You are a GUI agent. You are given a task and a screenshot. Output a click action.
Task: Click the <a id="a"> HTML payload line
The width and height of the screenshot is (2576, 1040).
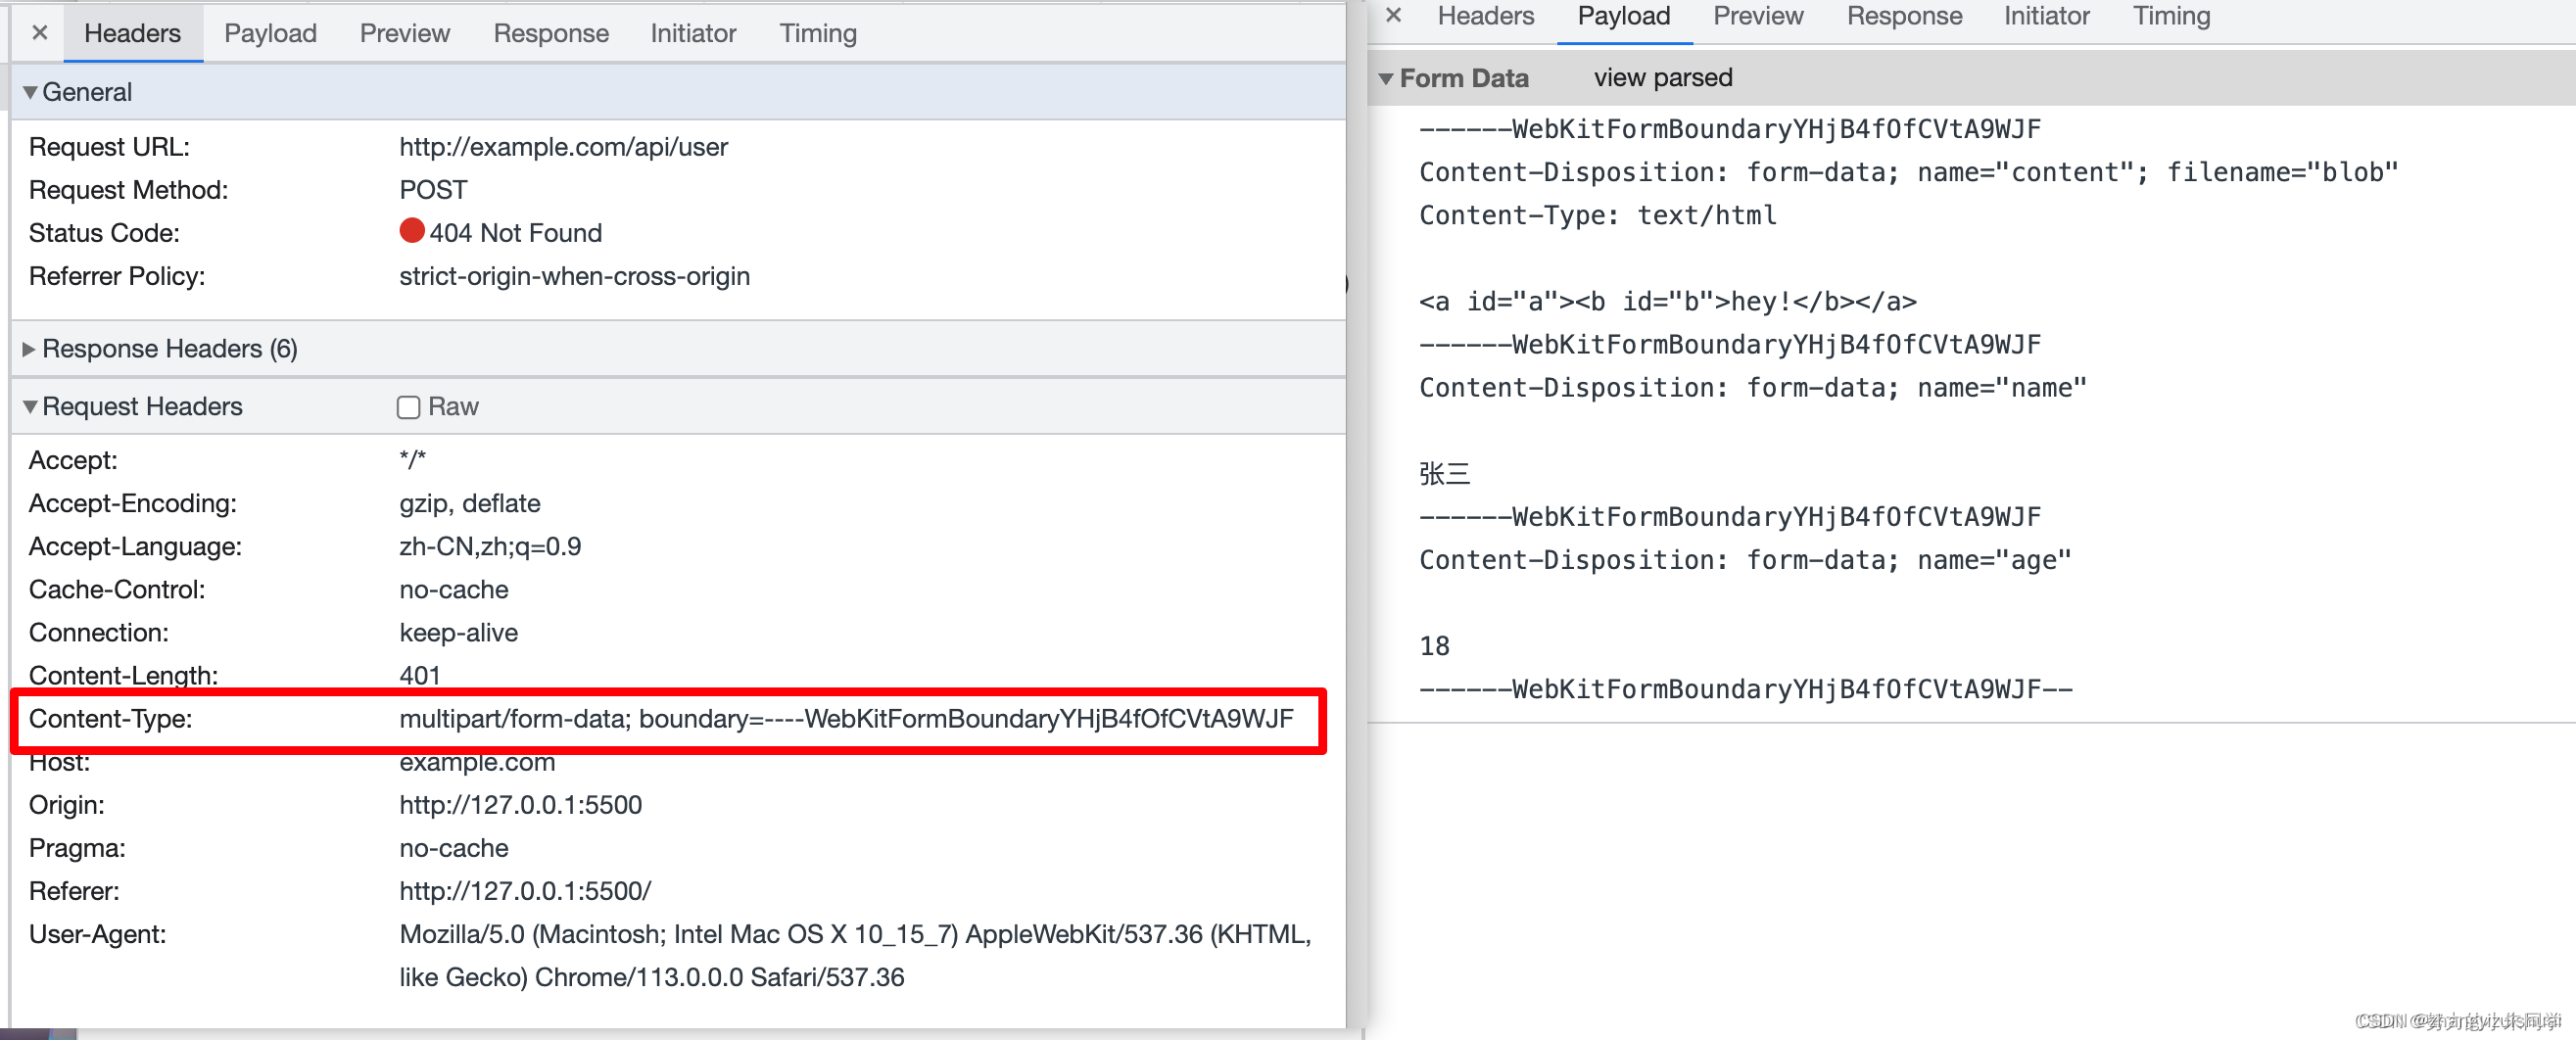click(1668, 301)
